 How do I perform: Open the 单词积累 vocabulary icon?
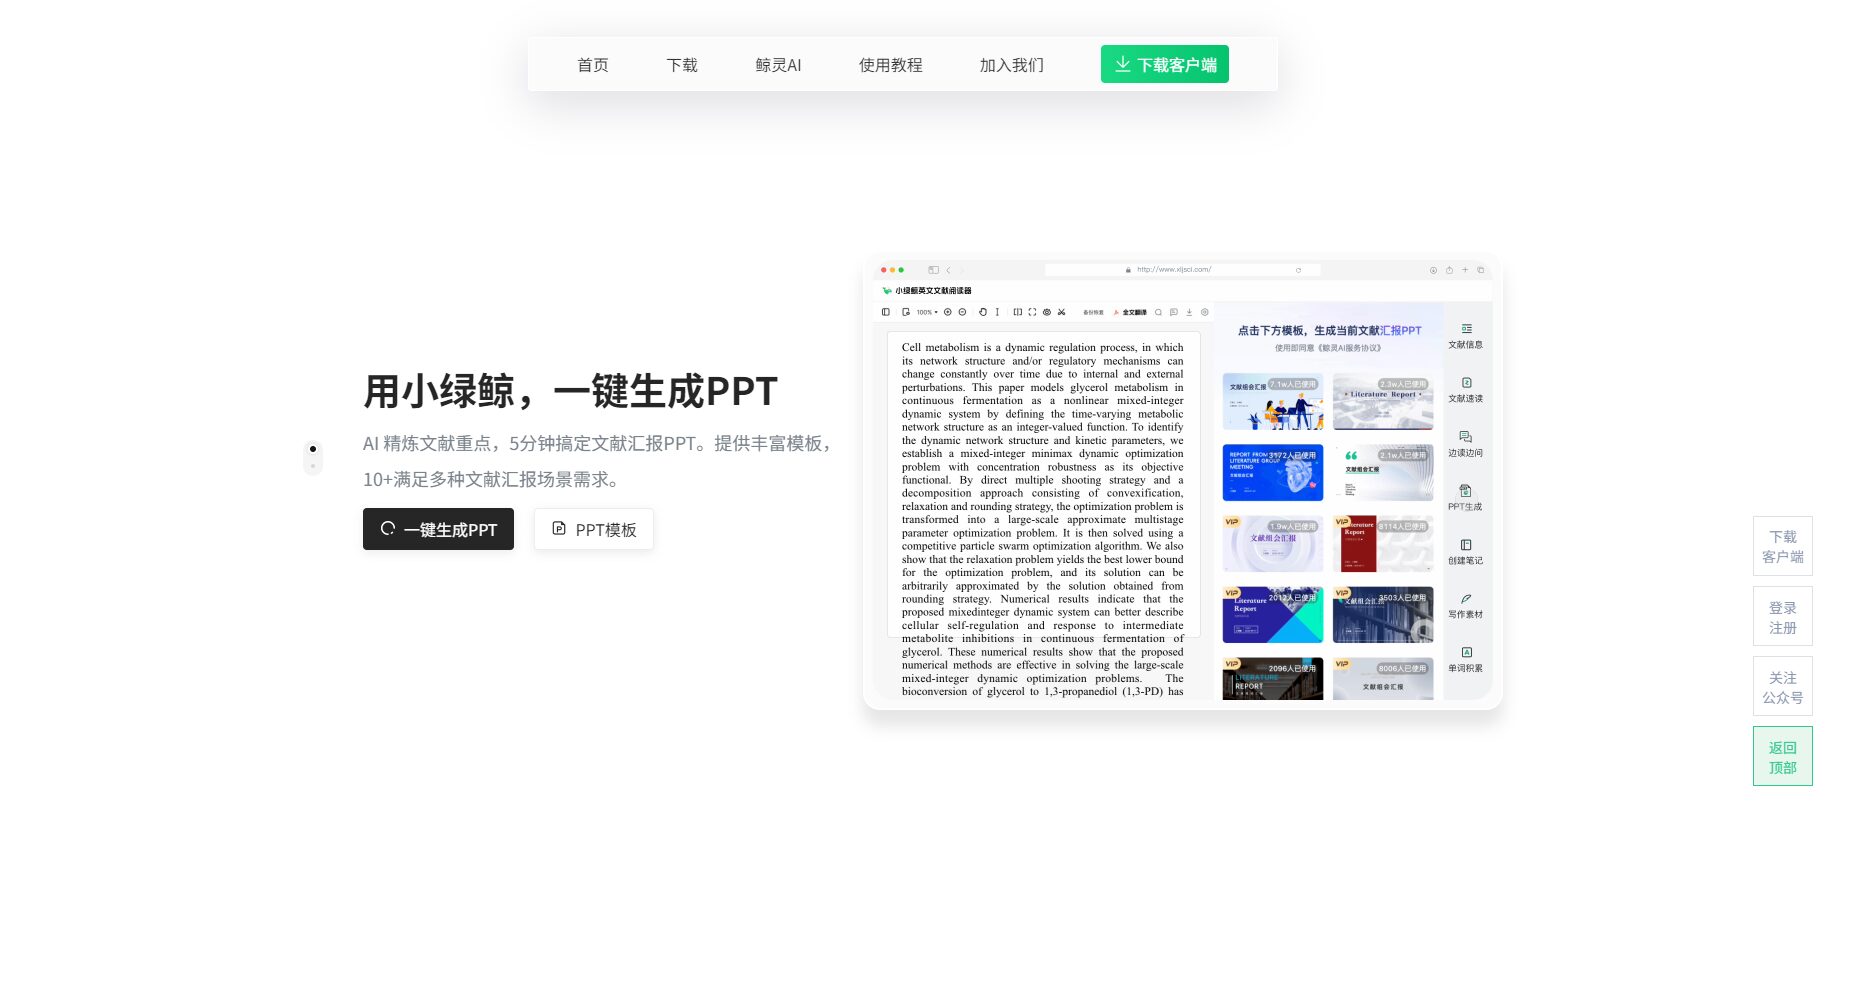click(1465, 659)
